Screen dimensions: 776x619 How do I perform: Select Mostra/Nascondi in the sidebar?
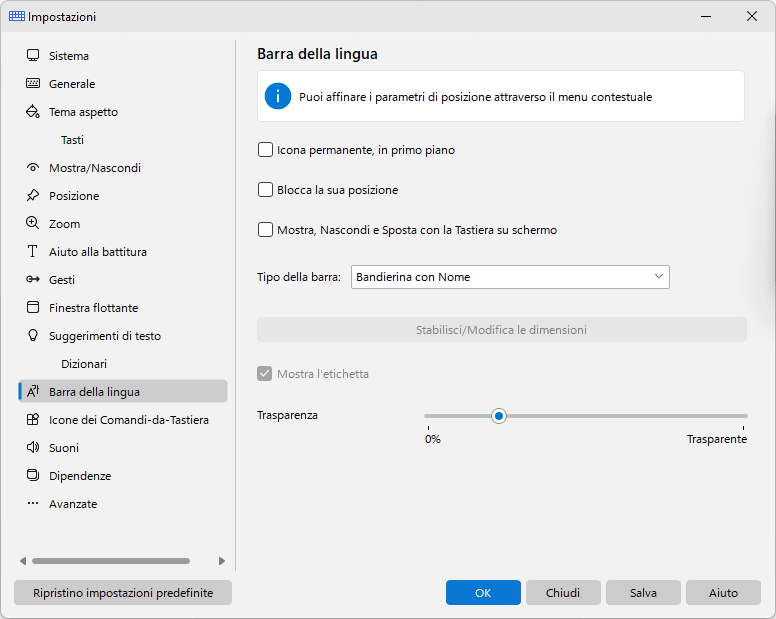click(123, 168)
